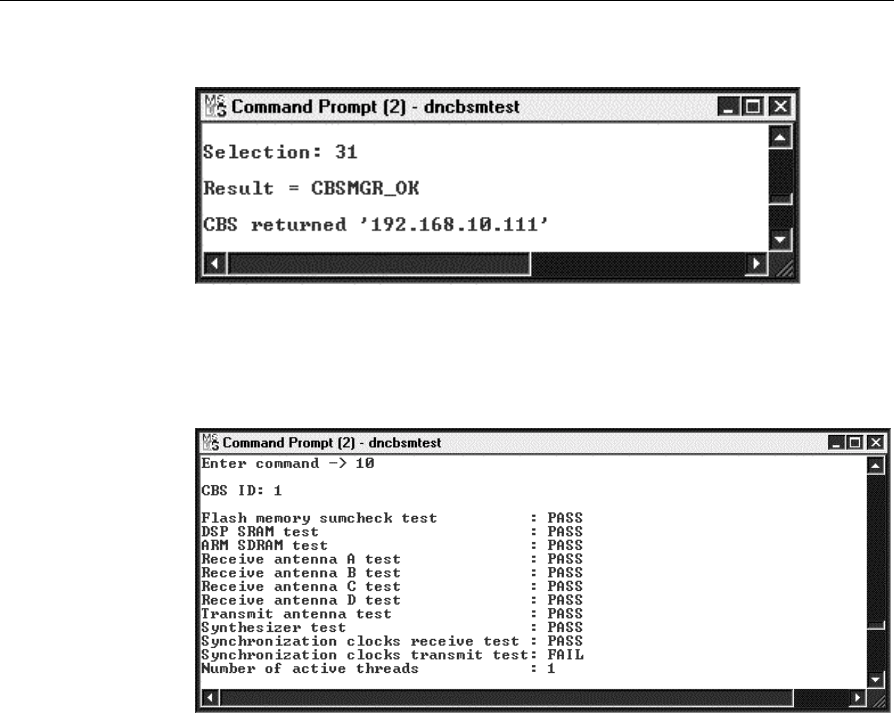Screen dimensions: 894x713
Task: Click scroll down arrow in upper window
Action: 780,239
